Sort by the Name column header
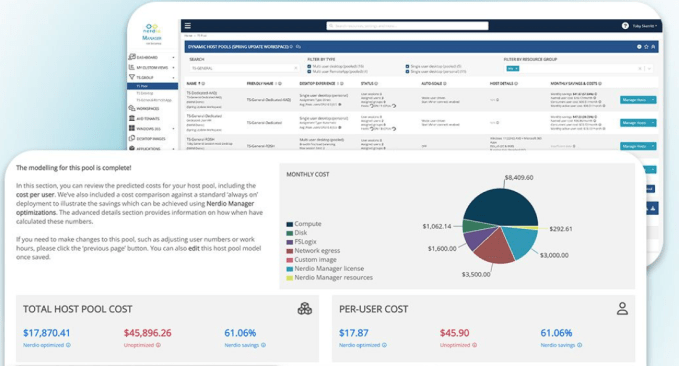 193,83
